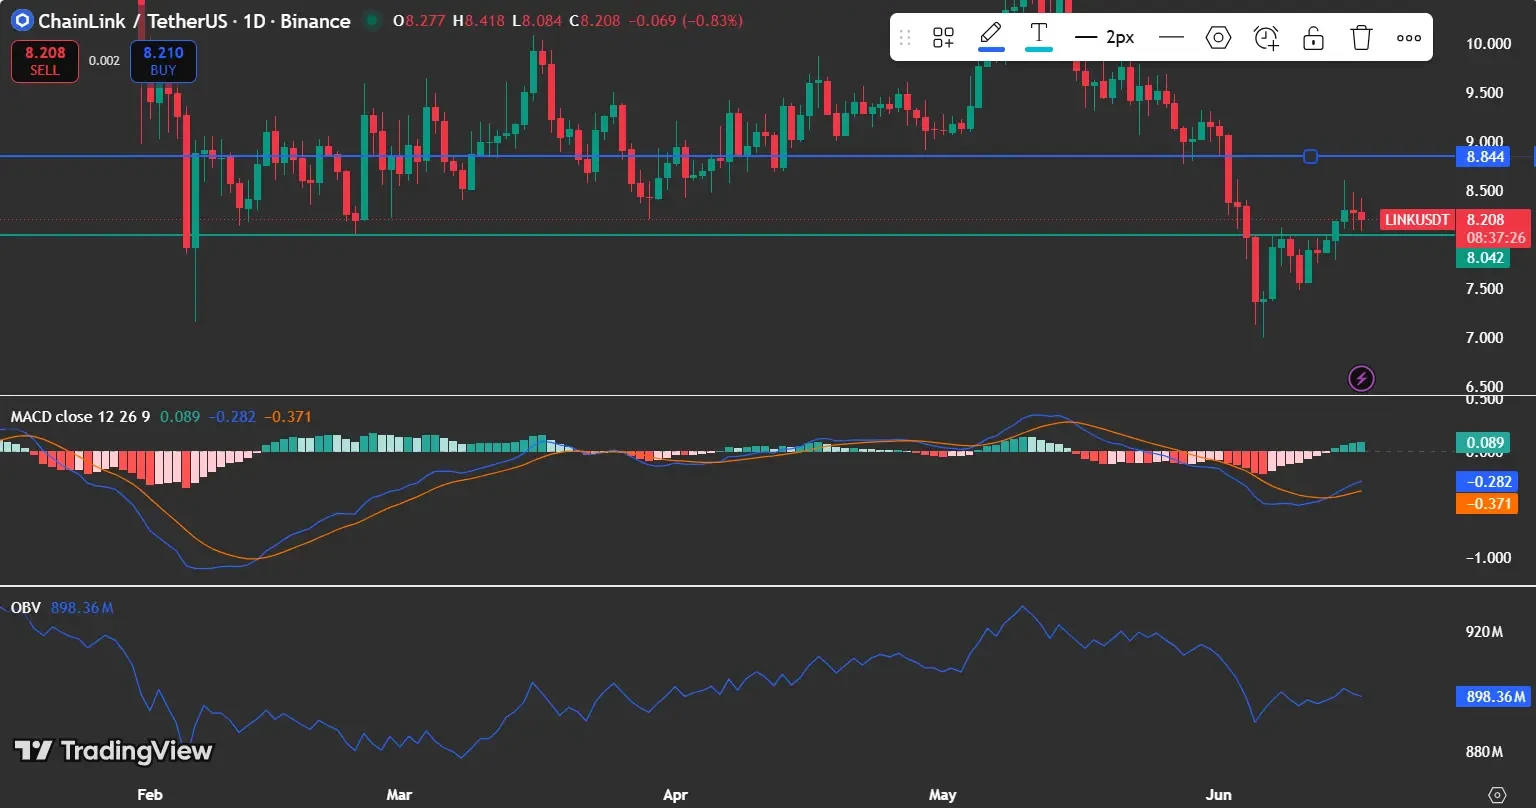Open the line style dropdown
The image size is (1536, 808).
point(1171,38)
